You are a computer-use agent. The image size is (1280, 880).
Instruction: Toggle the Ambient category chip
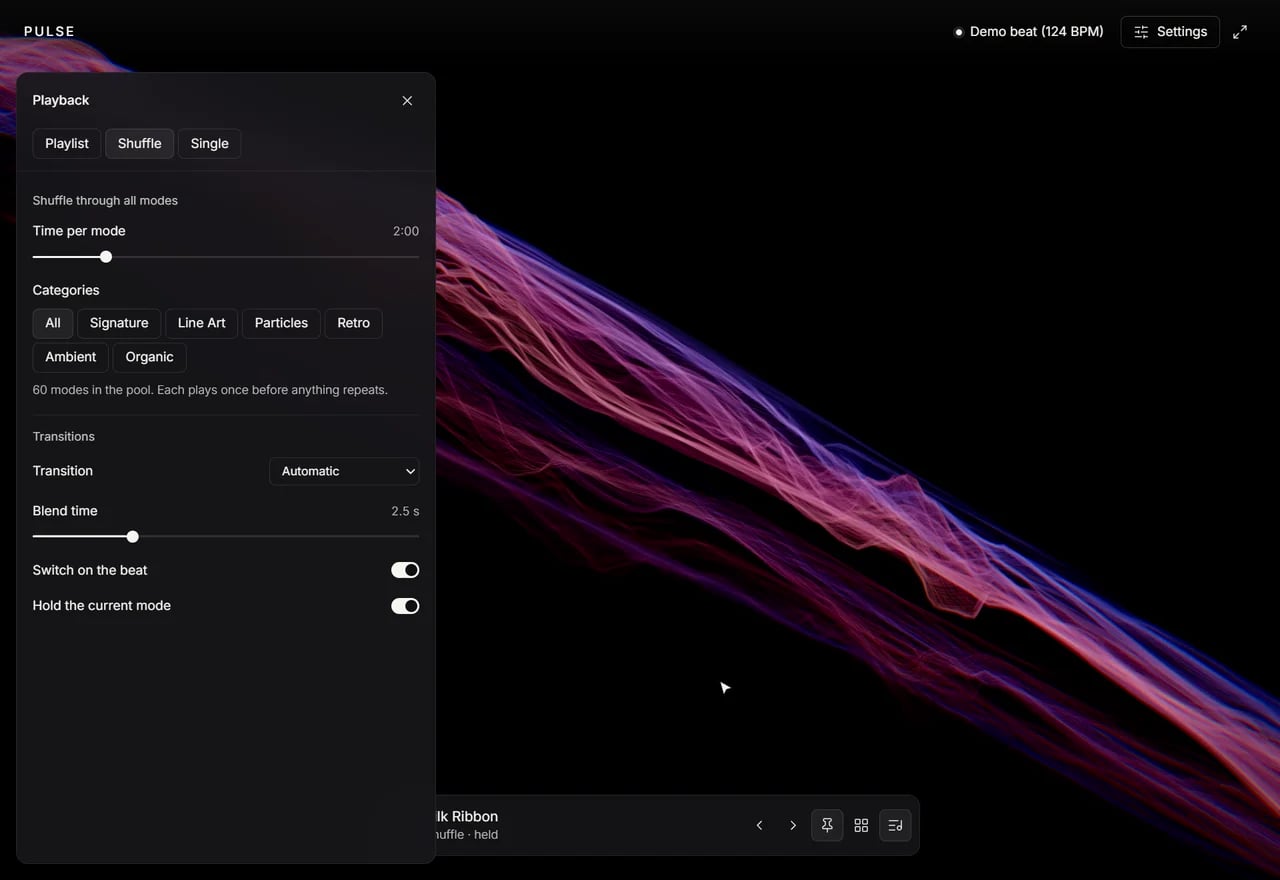click(x=71, y=357)
